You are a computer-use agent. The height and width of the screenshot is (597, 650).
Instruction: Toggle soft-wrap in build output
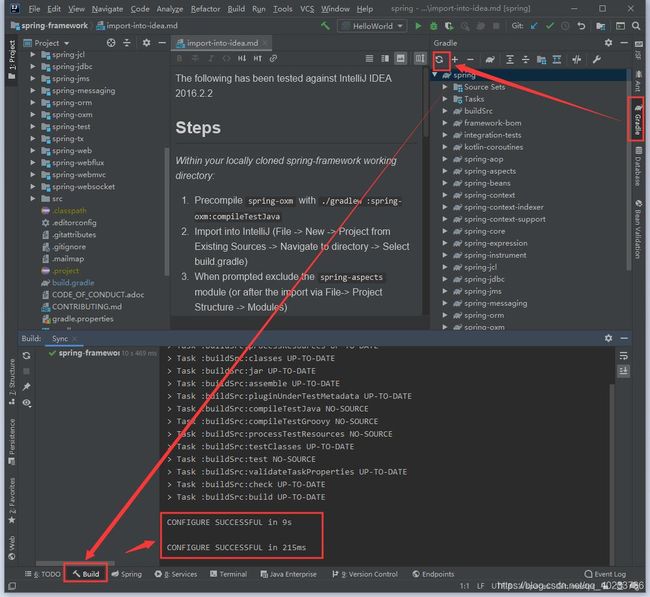(x=623, y=356)
